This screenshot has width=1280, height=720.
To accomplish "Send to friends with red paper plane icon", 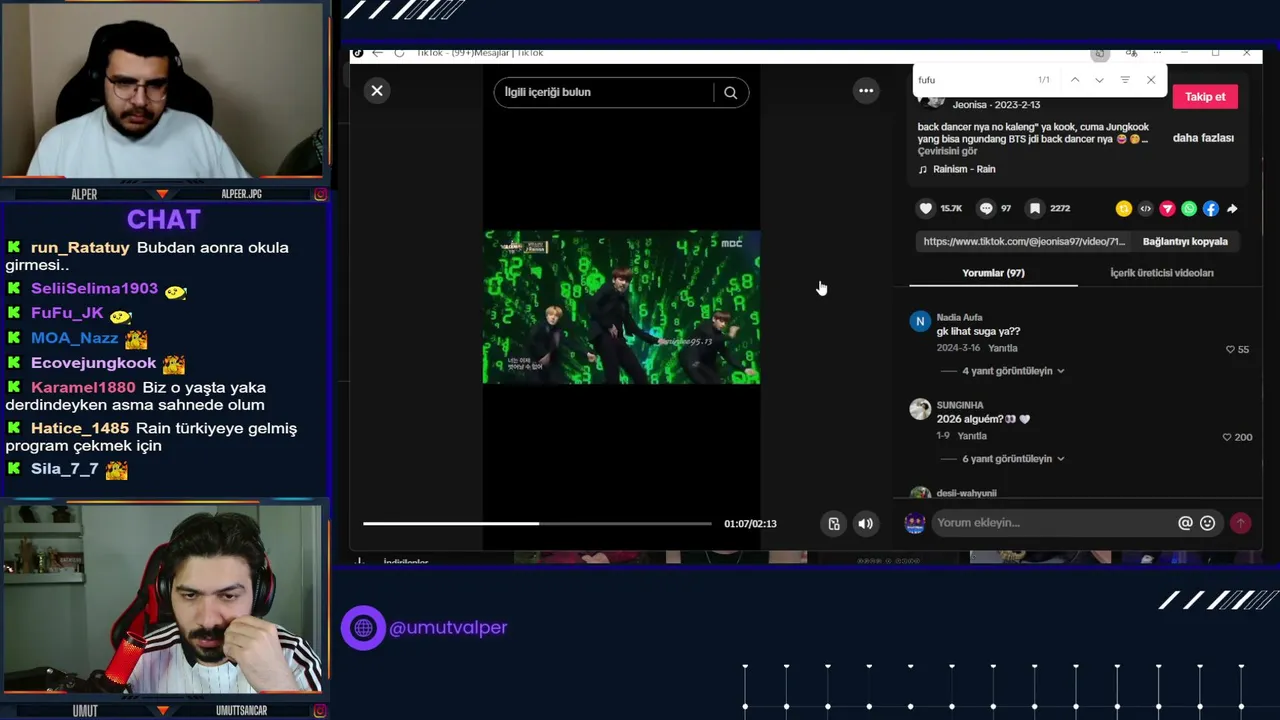I will [1167, 209].
